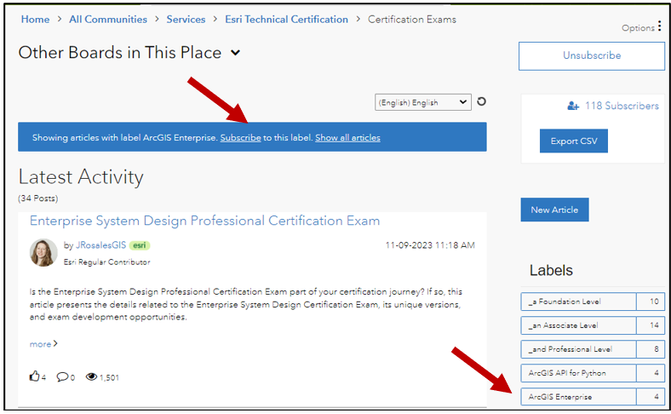Click the refresh icon beside language selector

(482, 102)
